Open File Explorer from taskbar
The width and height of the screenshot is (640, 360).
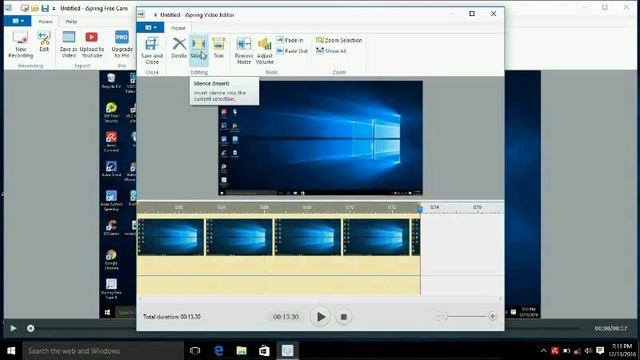pos(242,351)
